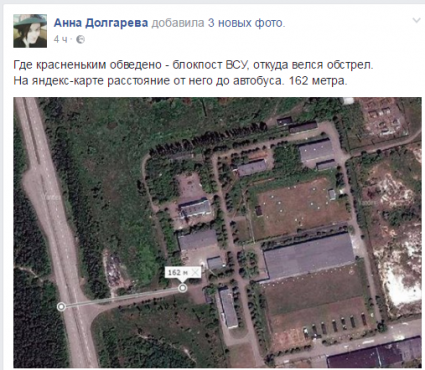Open the post options chevron menu
This screenshot has width=425, height=370.
click(416, 21)
